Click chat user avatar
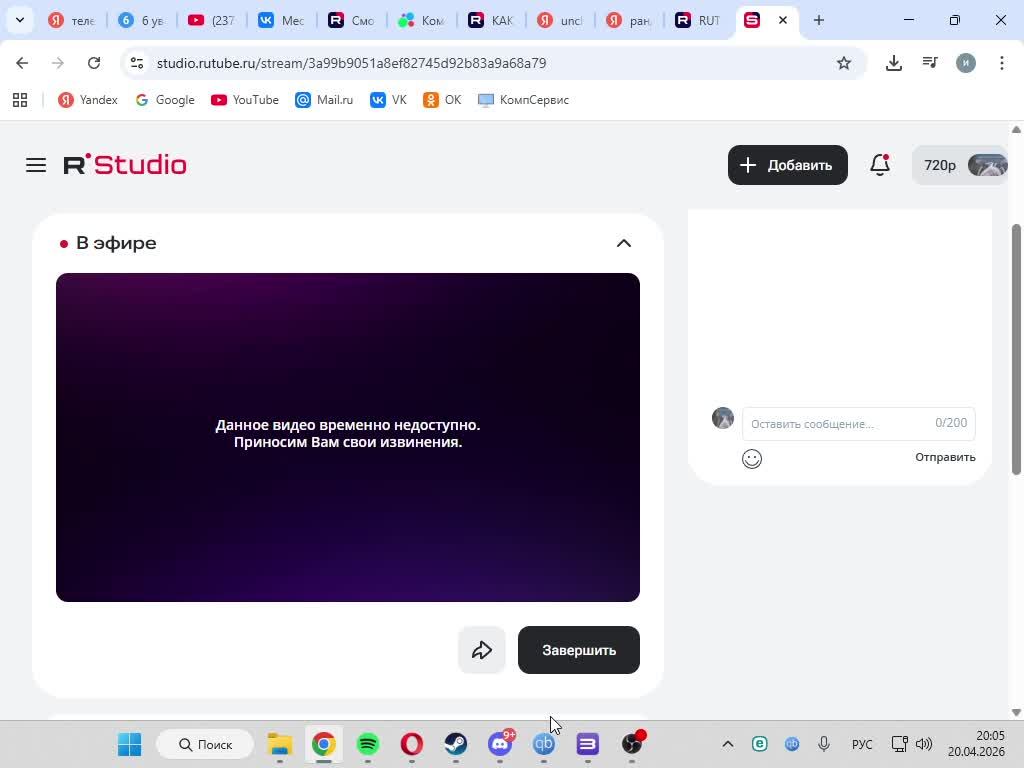Image resolution: width=1024 pixels, height=768 pixels. 723,418
